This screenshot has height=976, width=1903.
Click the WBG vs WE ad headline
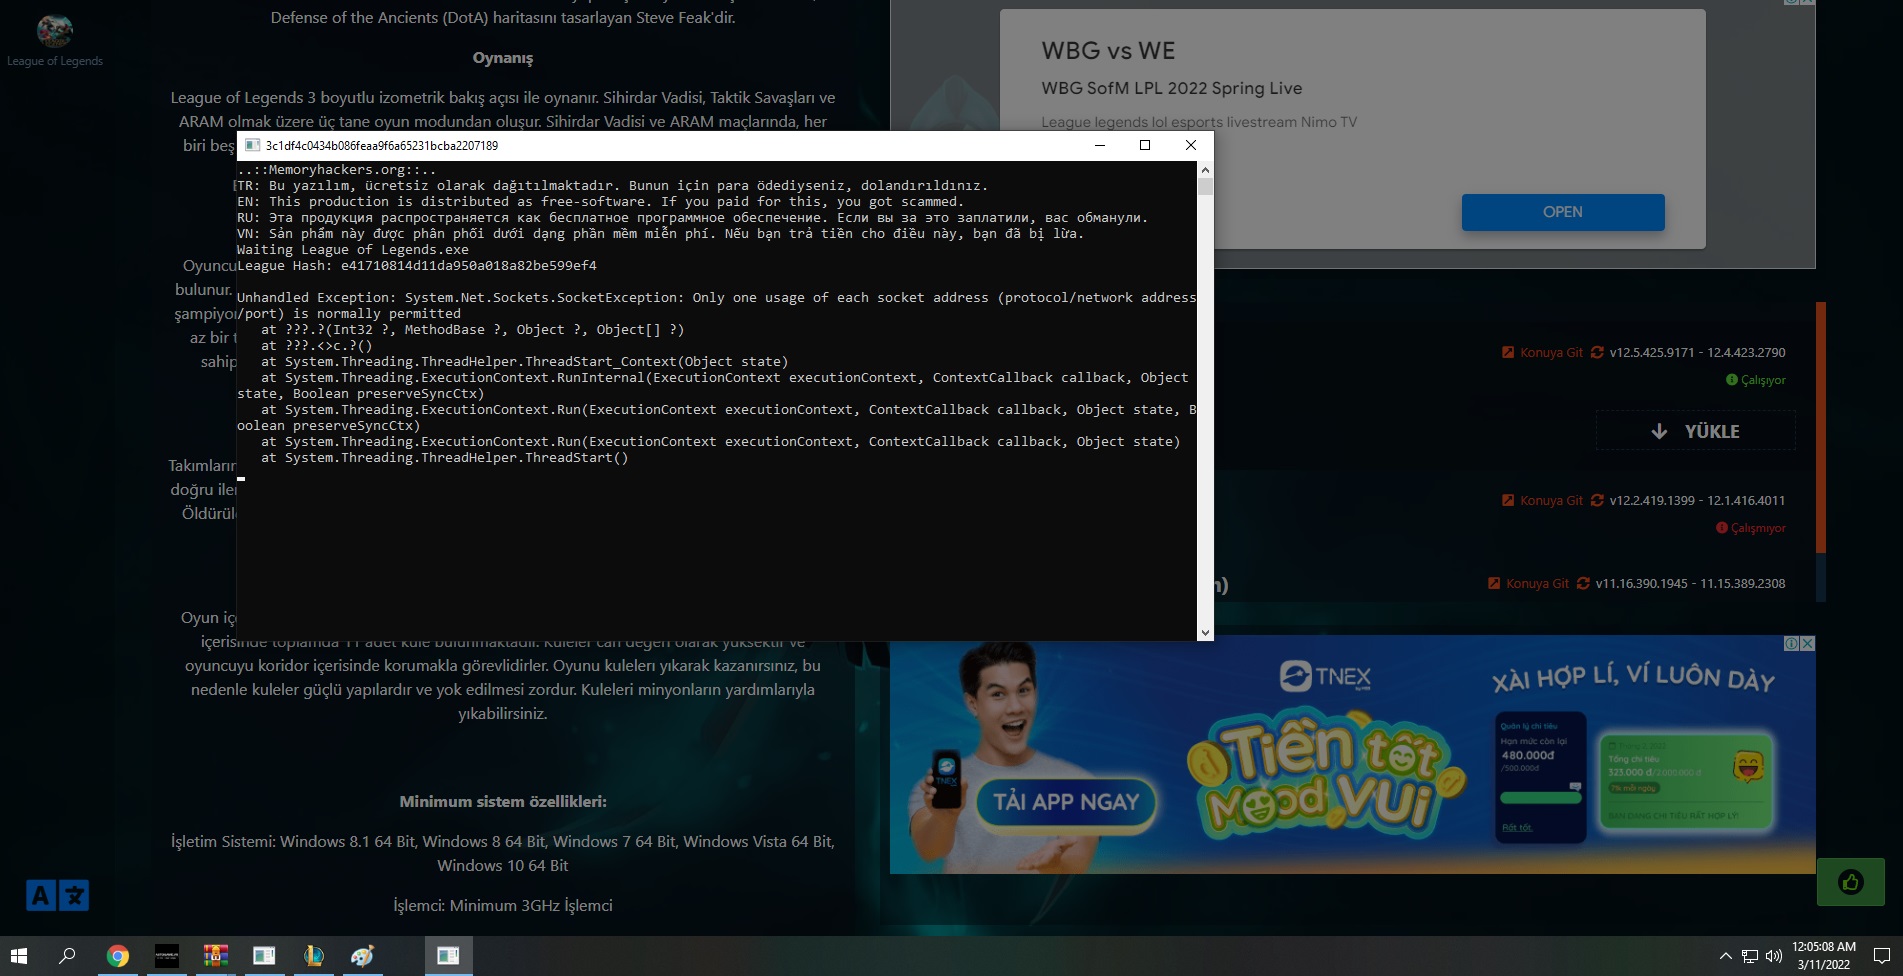pos(1108,51)
